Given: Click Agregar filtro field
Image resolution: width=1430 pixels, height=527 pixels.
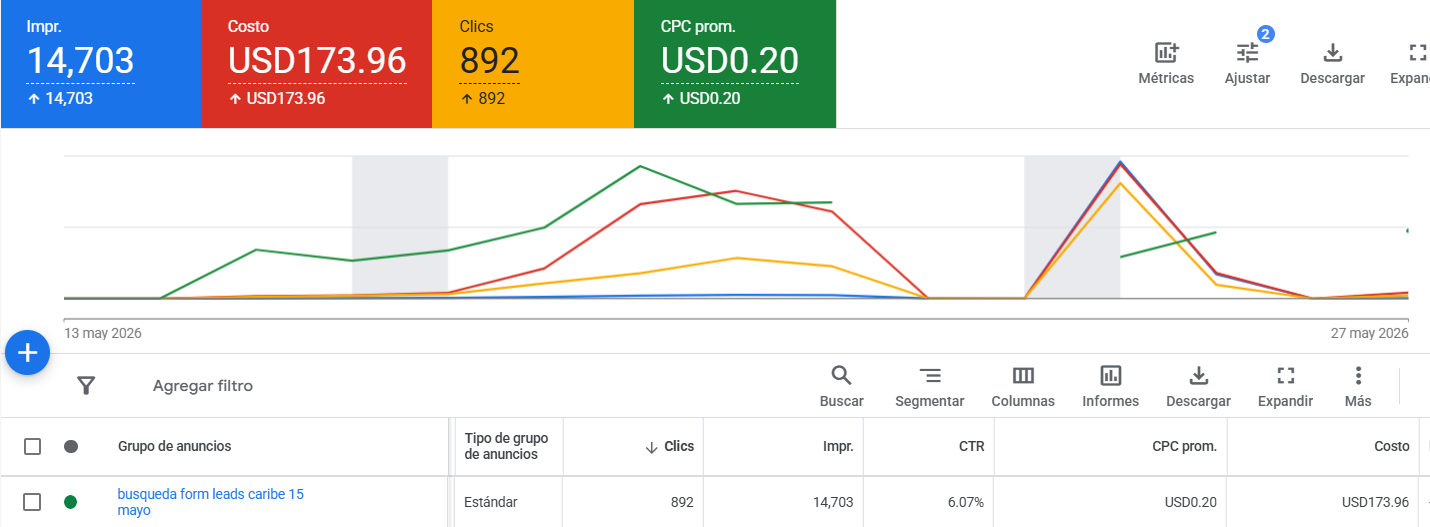Looking at the screenshot, I should click(203, 386).
